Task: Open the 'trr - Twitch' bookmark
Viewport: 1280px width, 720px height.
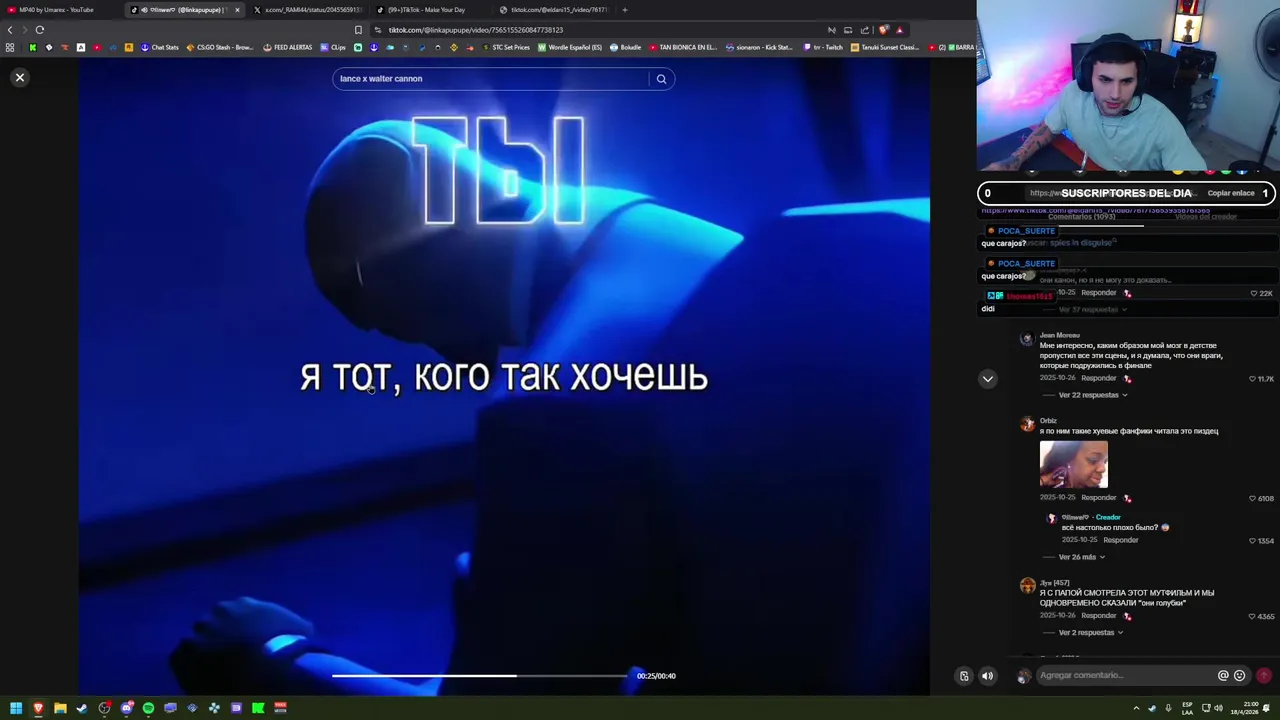Action: [823, 47]
